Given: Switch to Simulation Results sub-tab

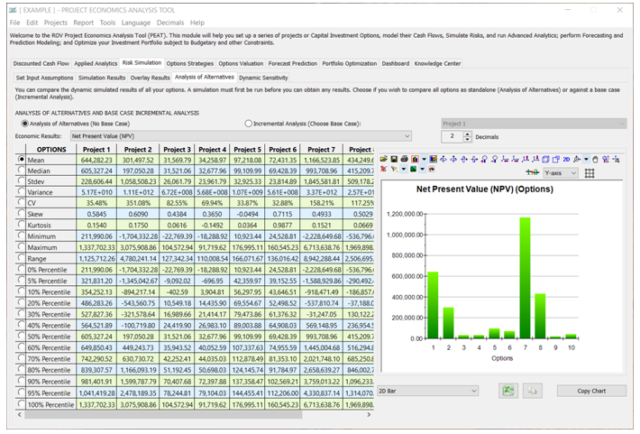Looking at the screenshot, I should 102,78.
